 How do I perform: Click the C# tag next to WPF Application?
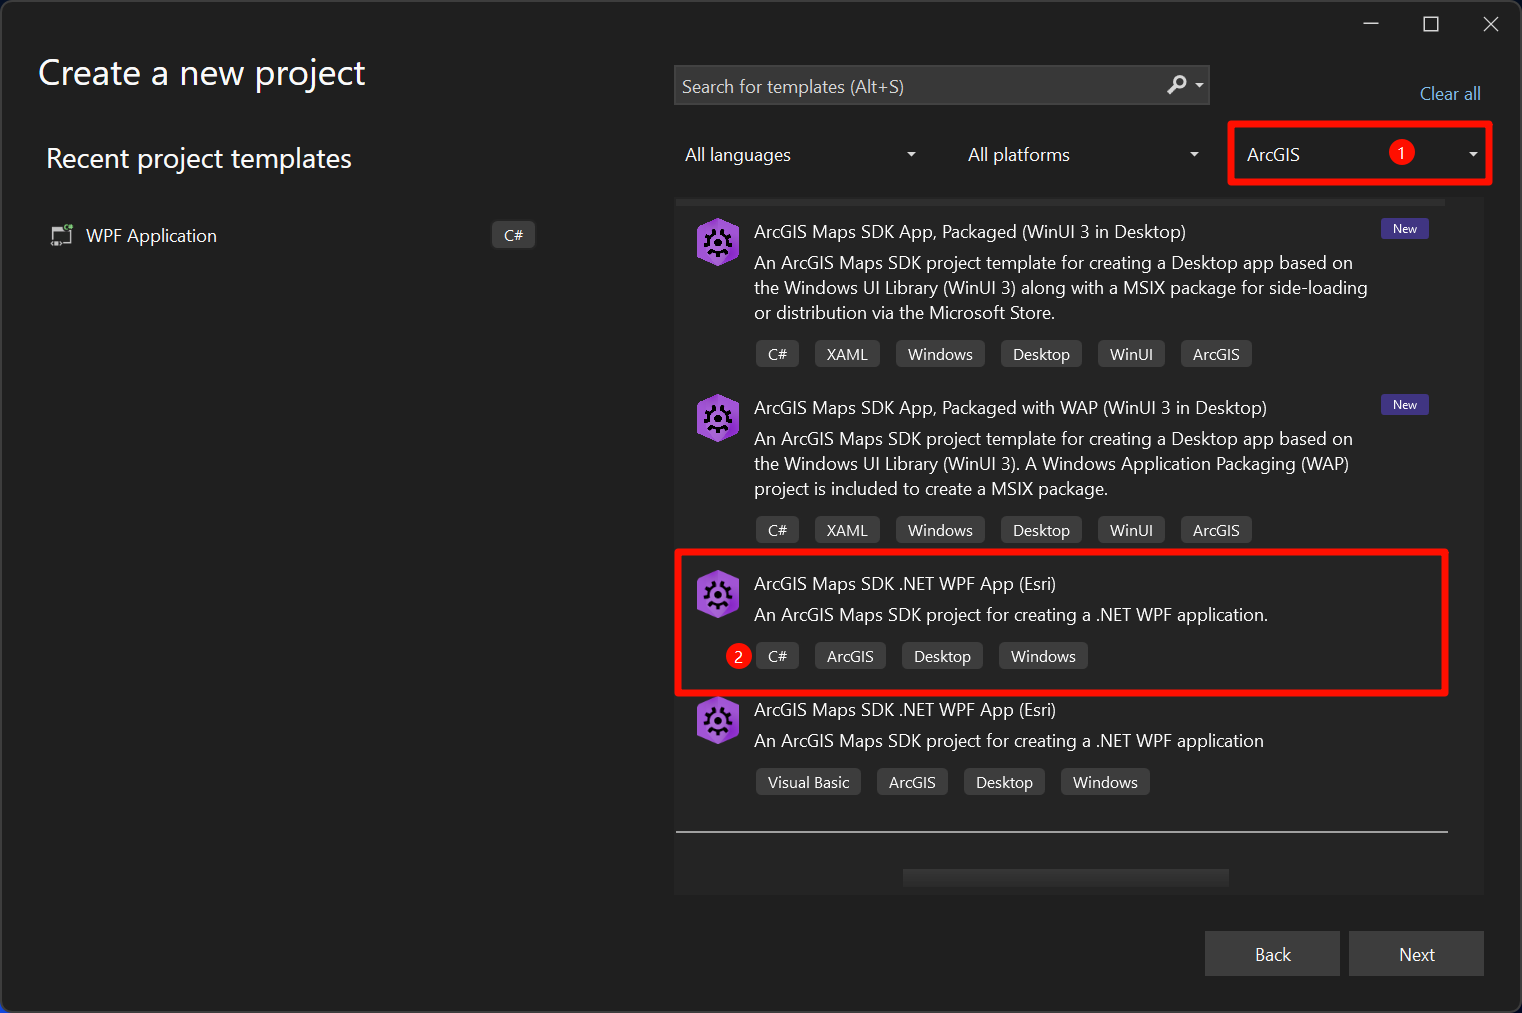click(514, 235)
